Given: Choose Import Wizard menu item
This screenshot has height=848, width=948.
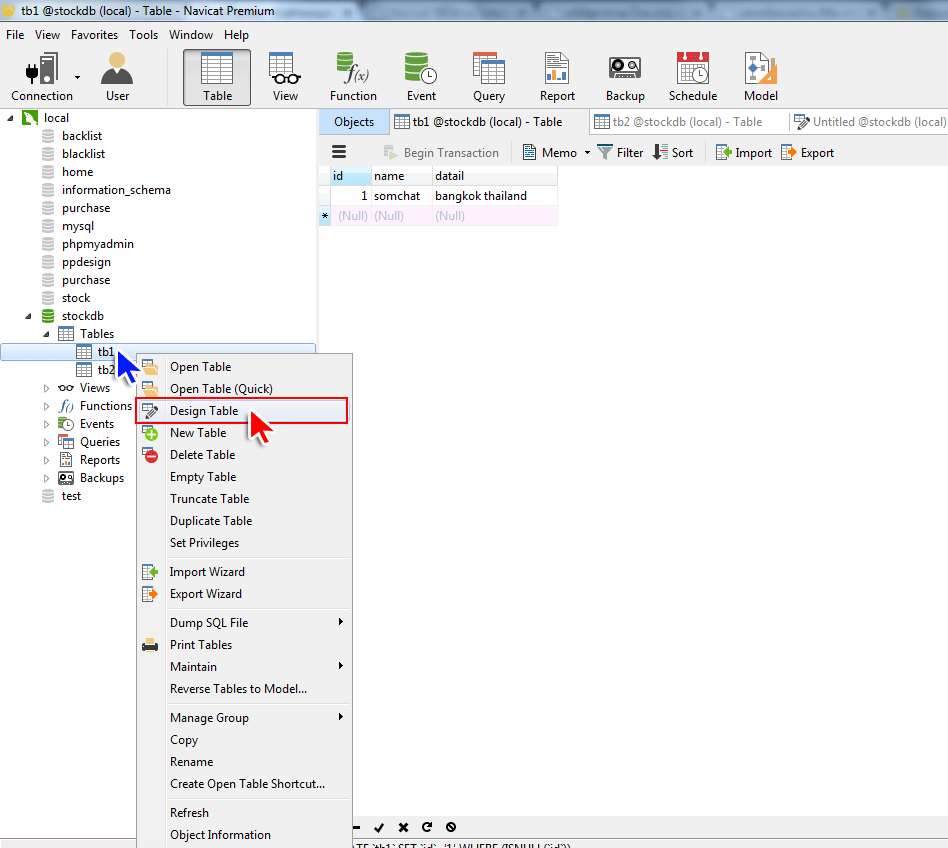Looking at the screenshot, I should coord(244,572).
